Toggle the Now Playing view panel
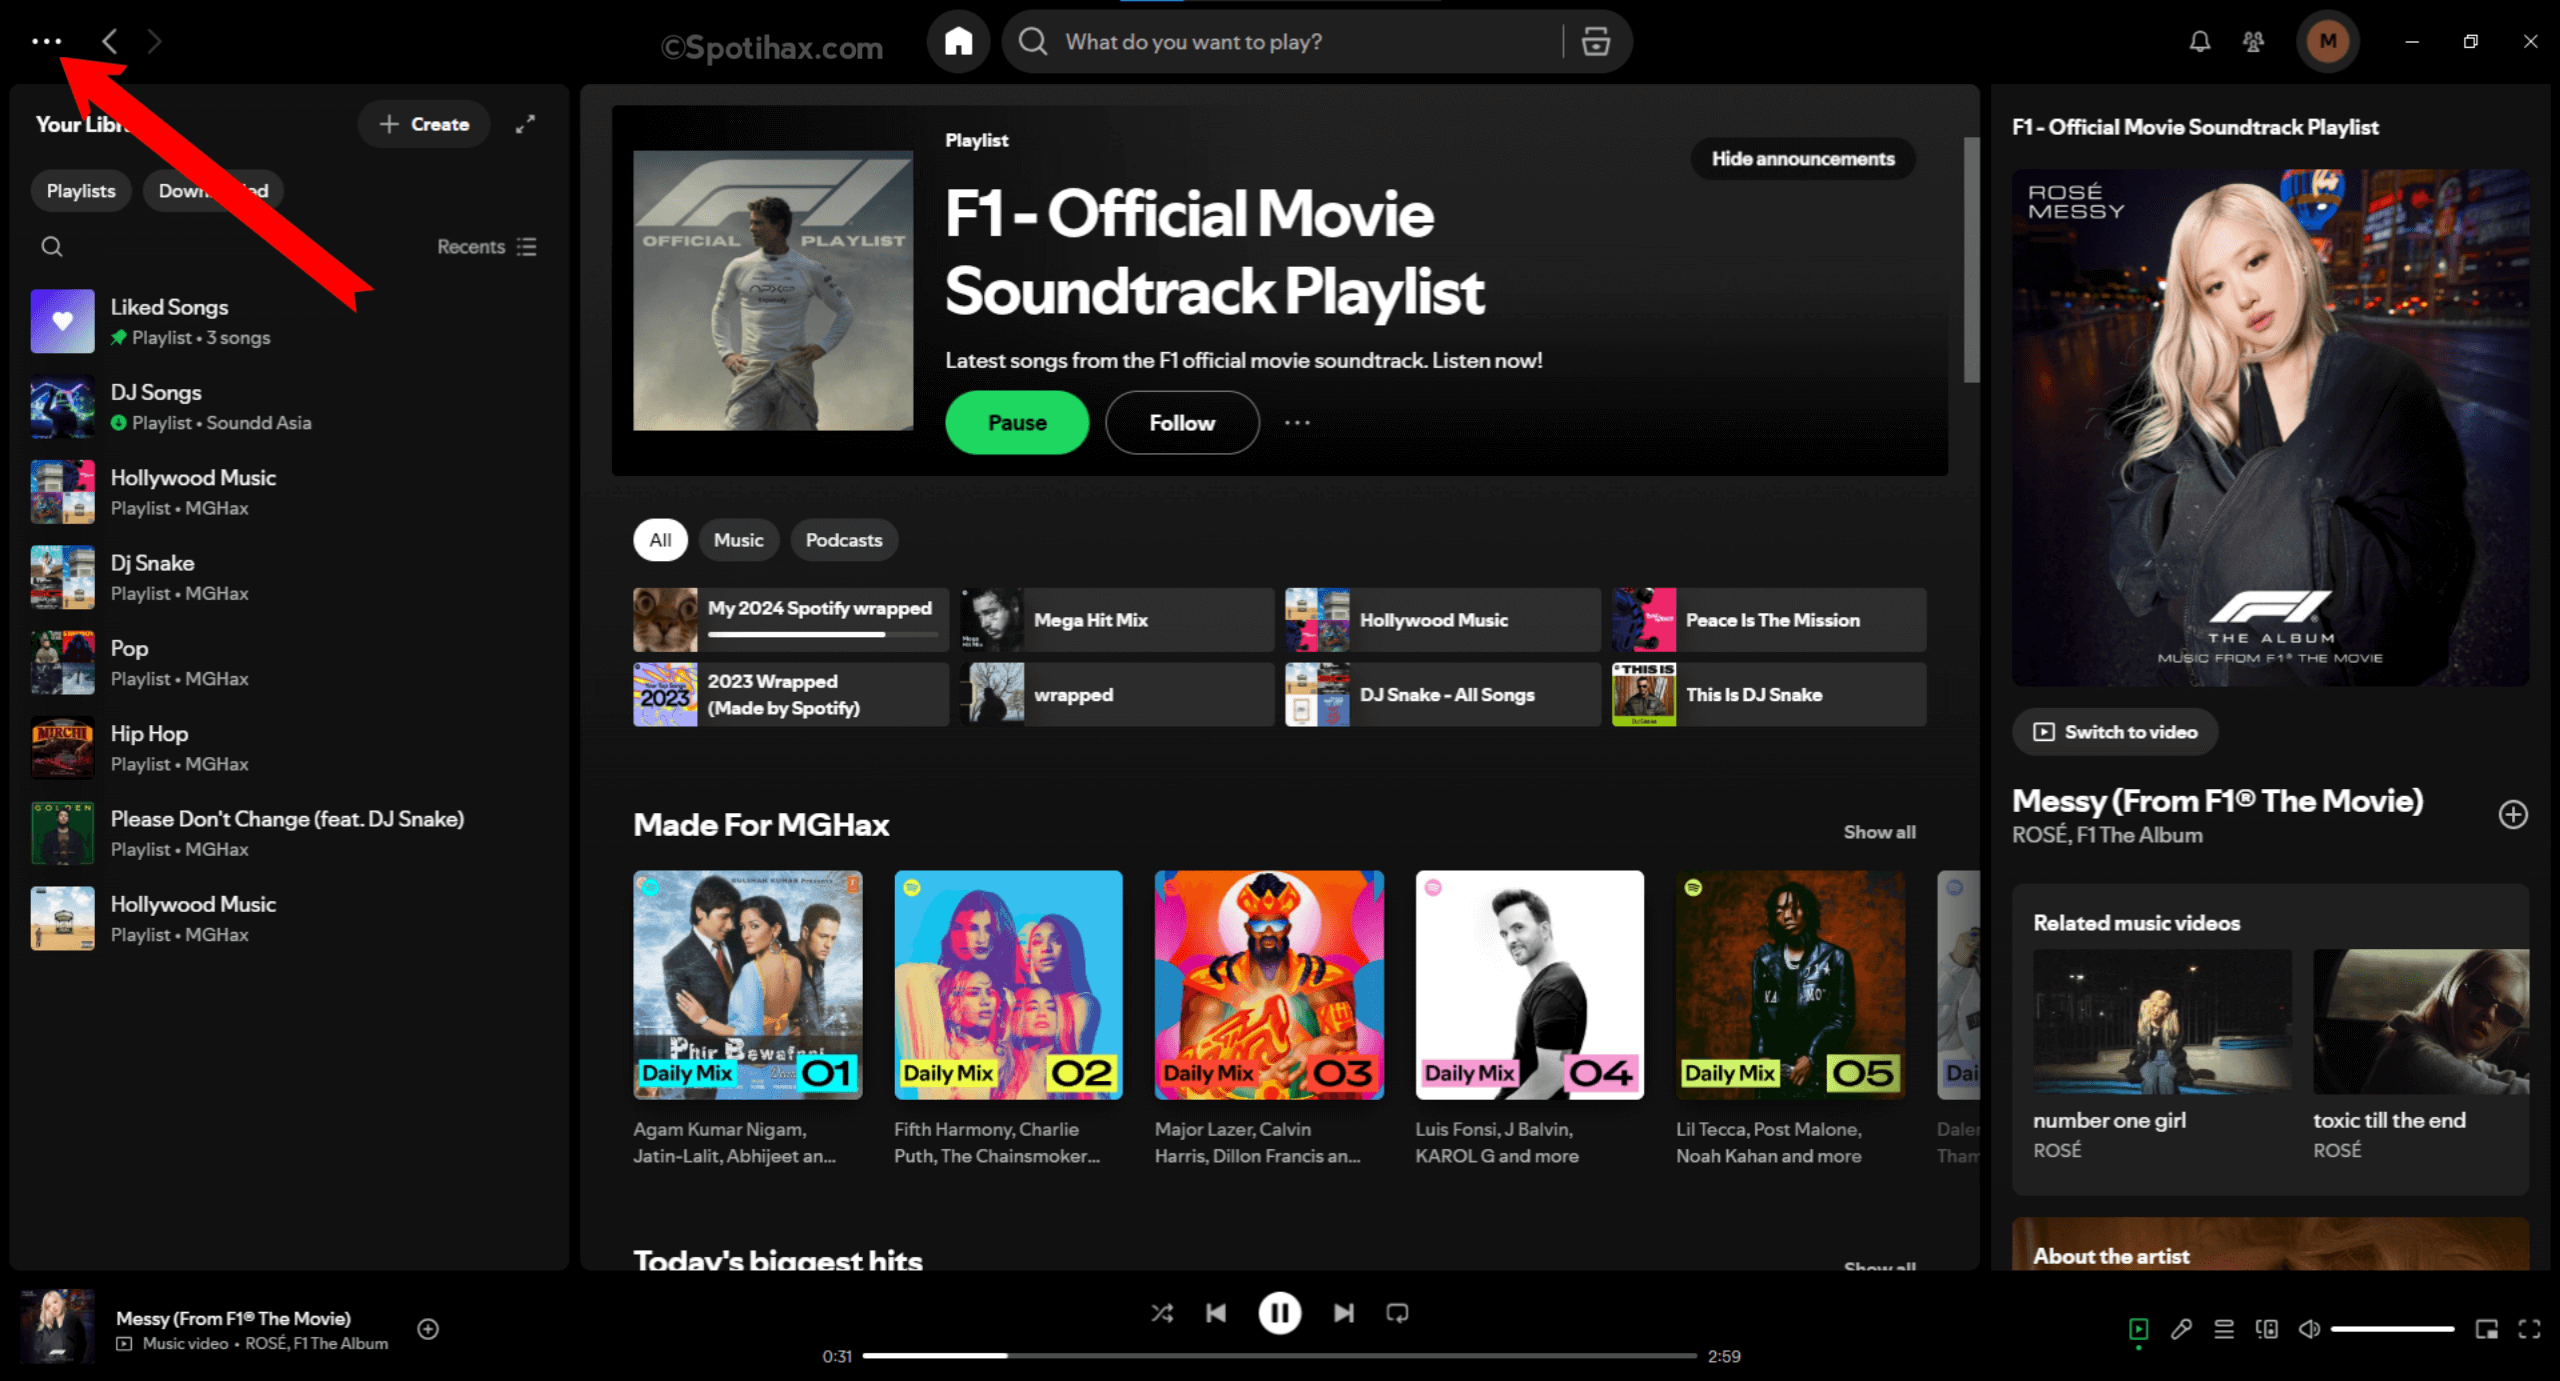This screenshot has height=1381, width=2560. pos(2138,1329)
